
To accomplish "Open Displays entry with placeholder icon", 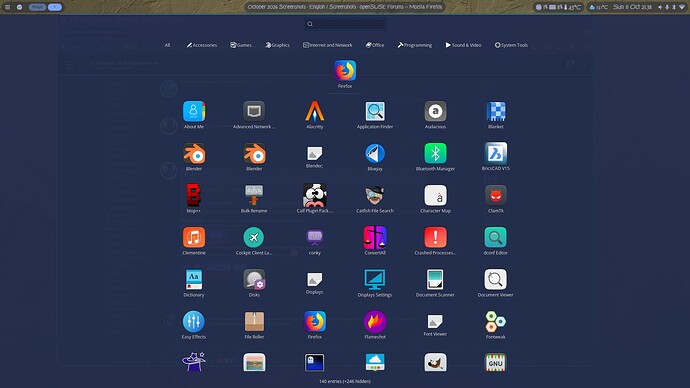I will 315,283.
